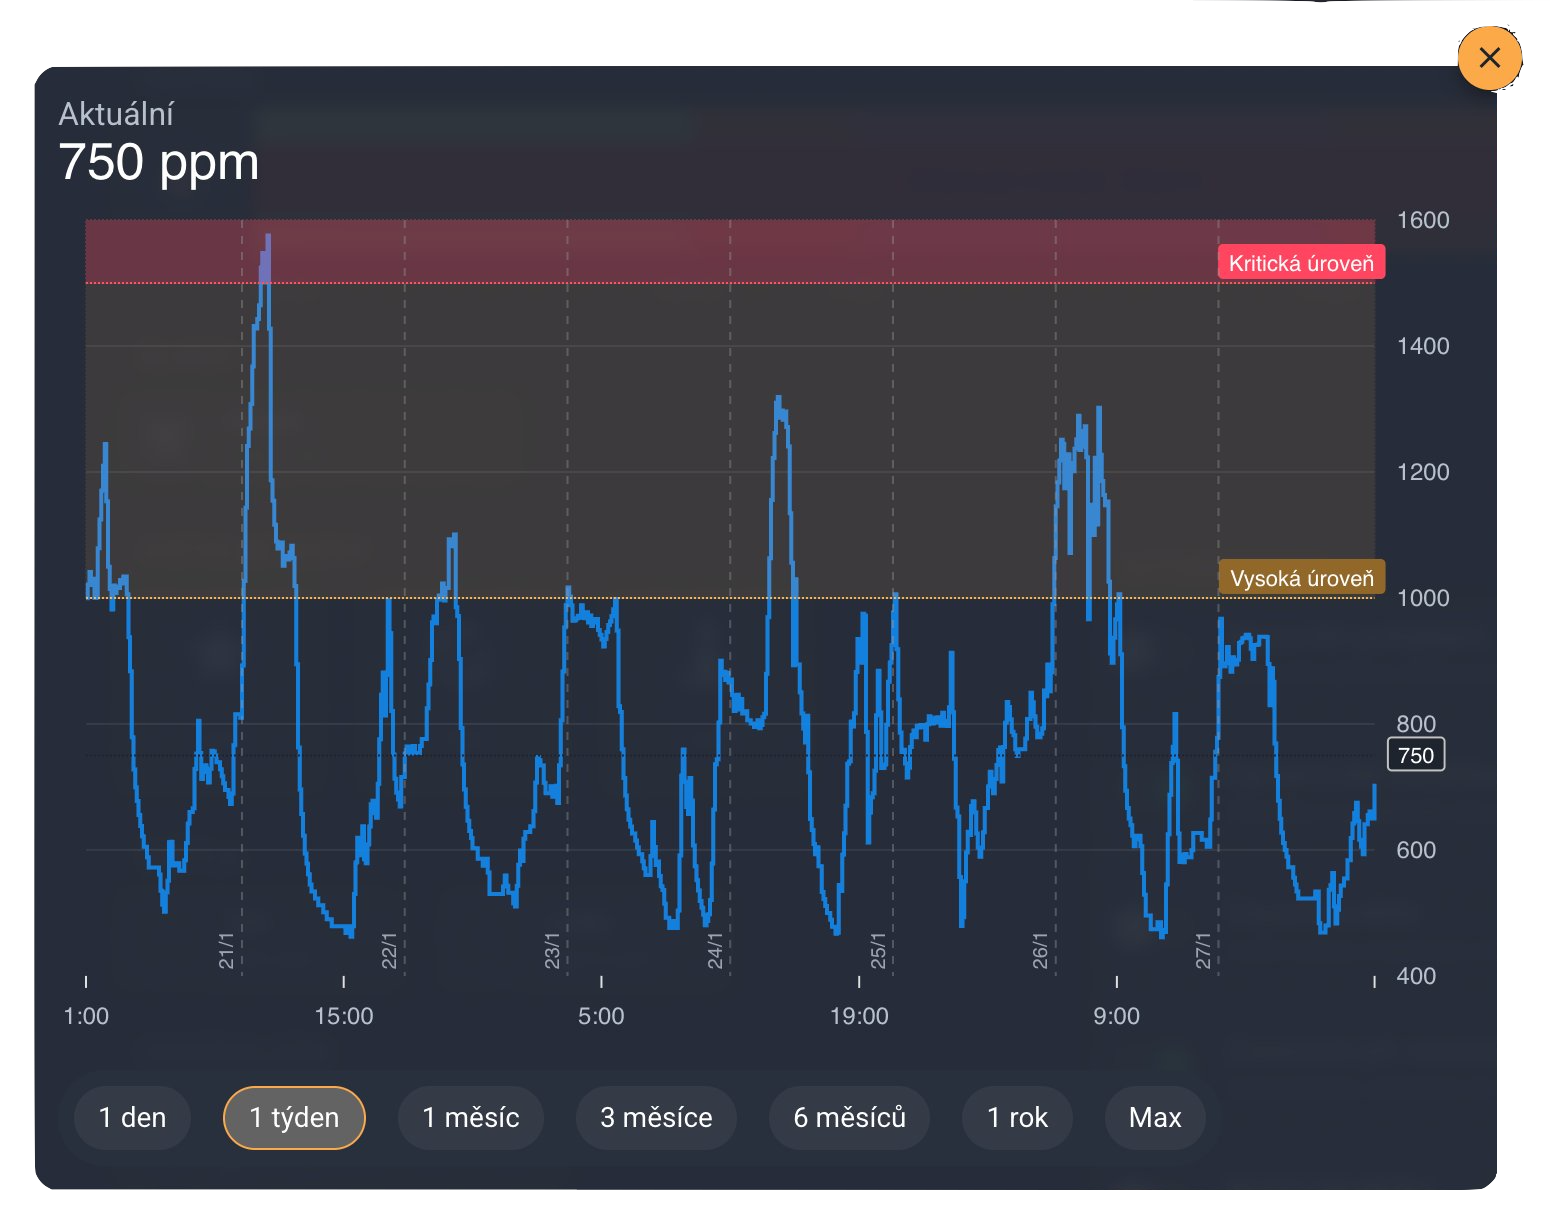Switch to the "1 měsíc" view
The image size is (1564, 1228).
471,1118
